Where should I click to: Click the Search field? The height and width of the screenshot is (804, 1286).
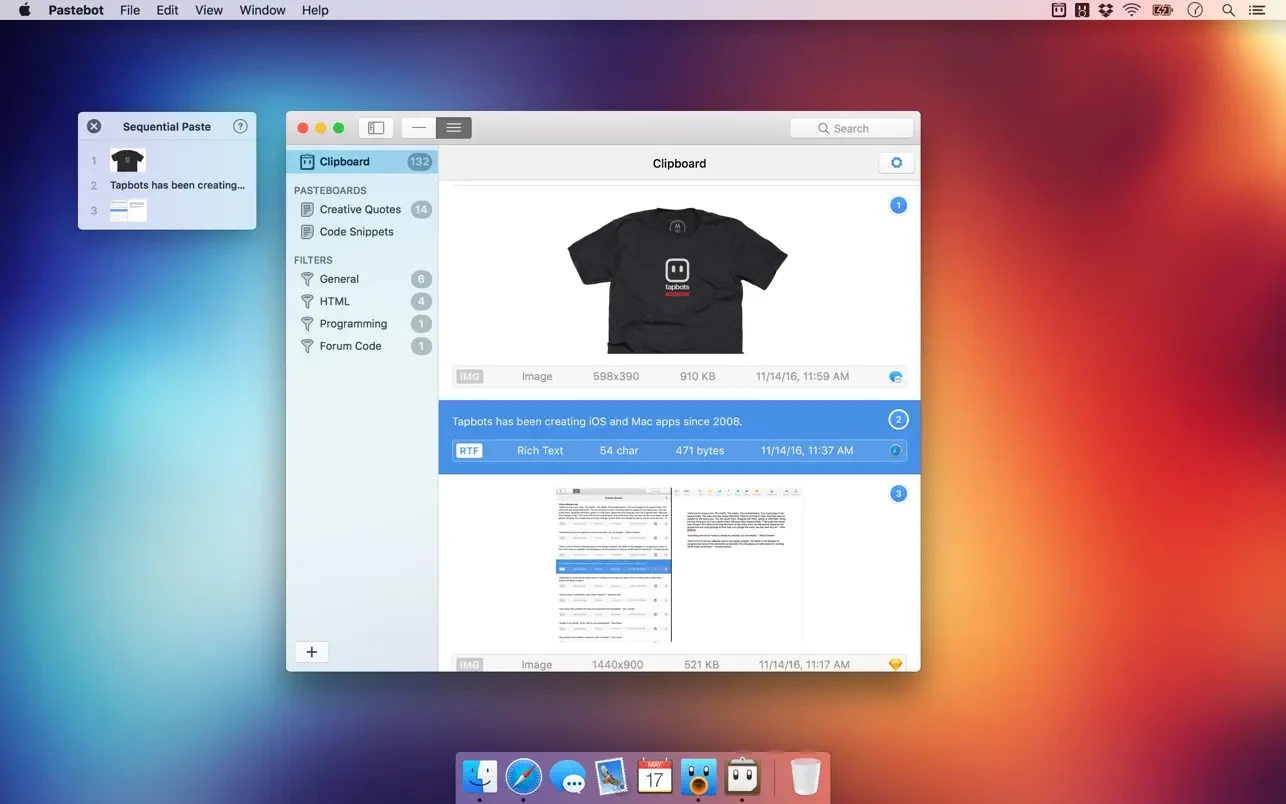pos(851,128)
